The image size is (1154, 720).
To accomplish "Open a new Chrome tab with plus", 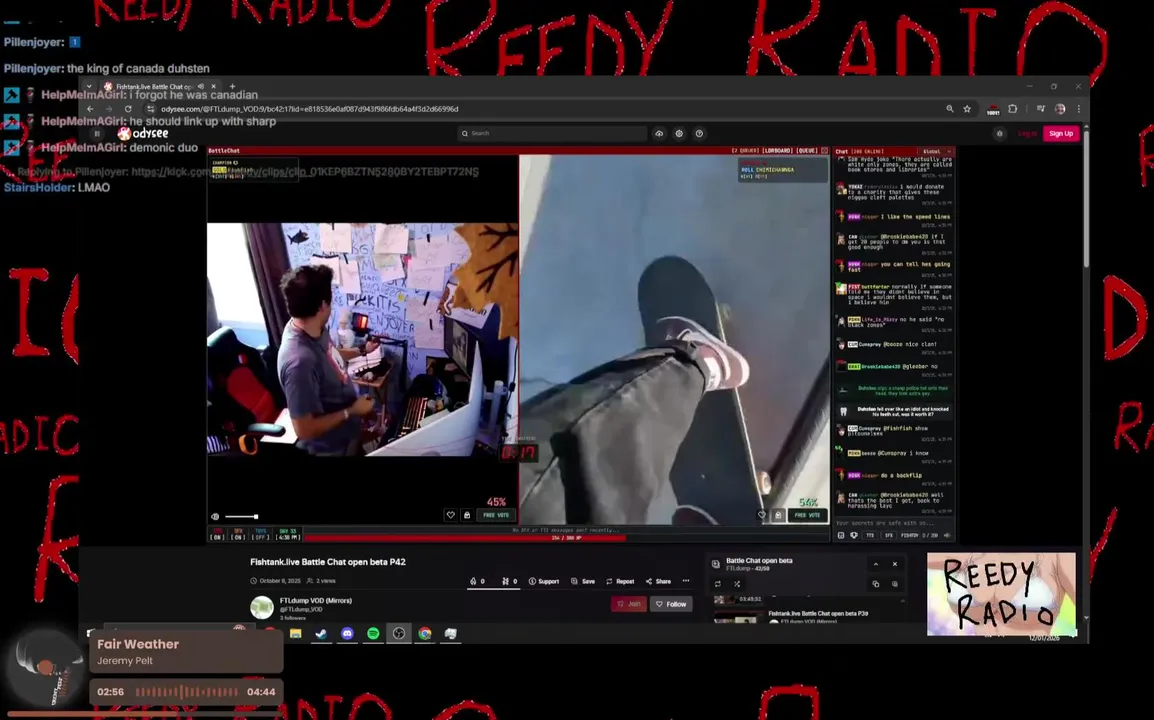I will [x=233, y=86].
